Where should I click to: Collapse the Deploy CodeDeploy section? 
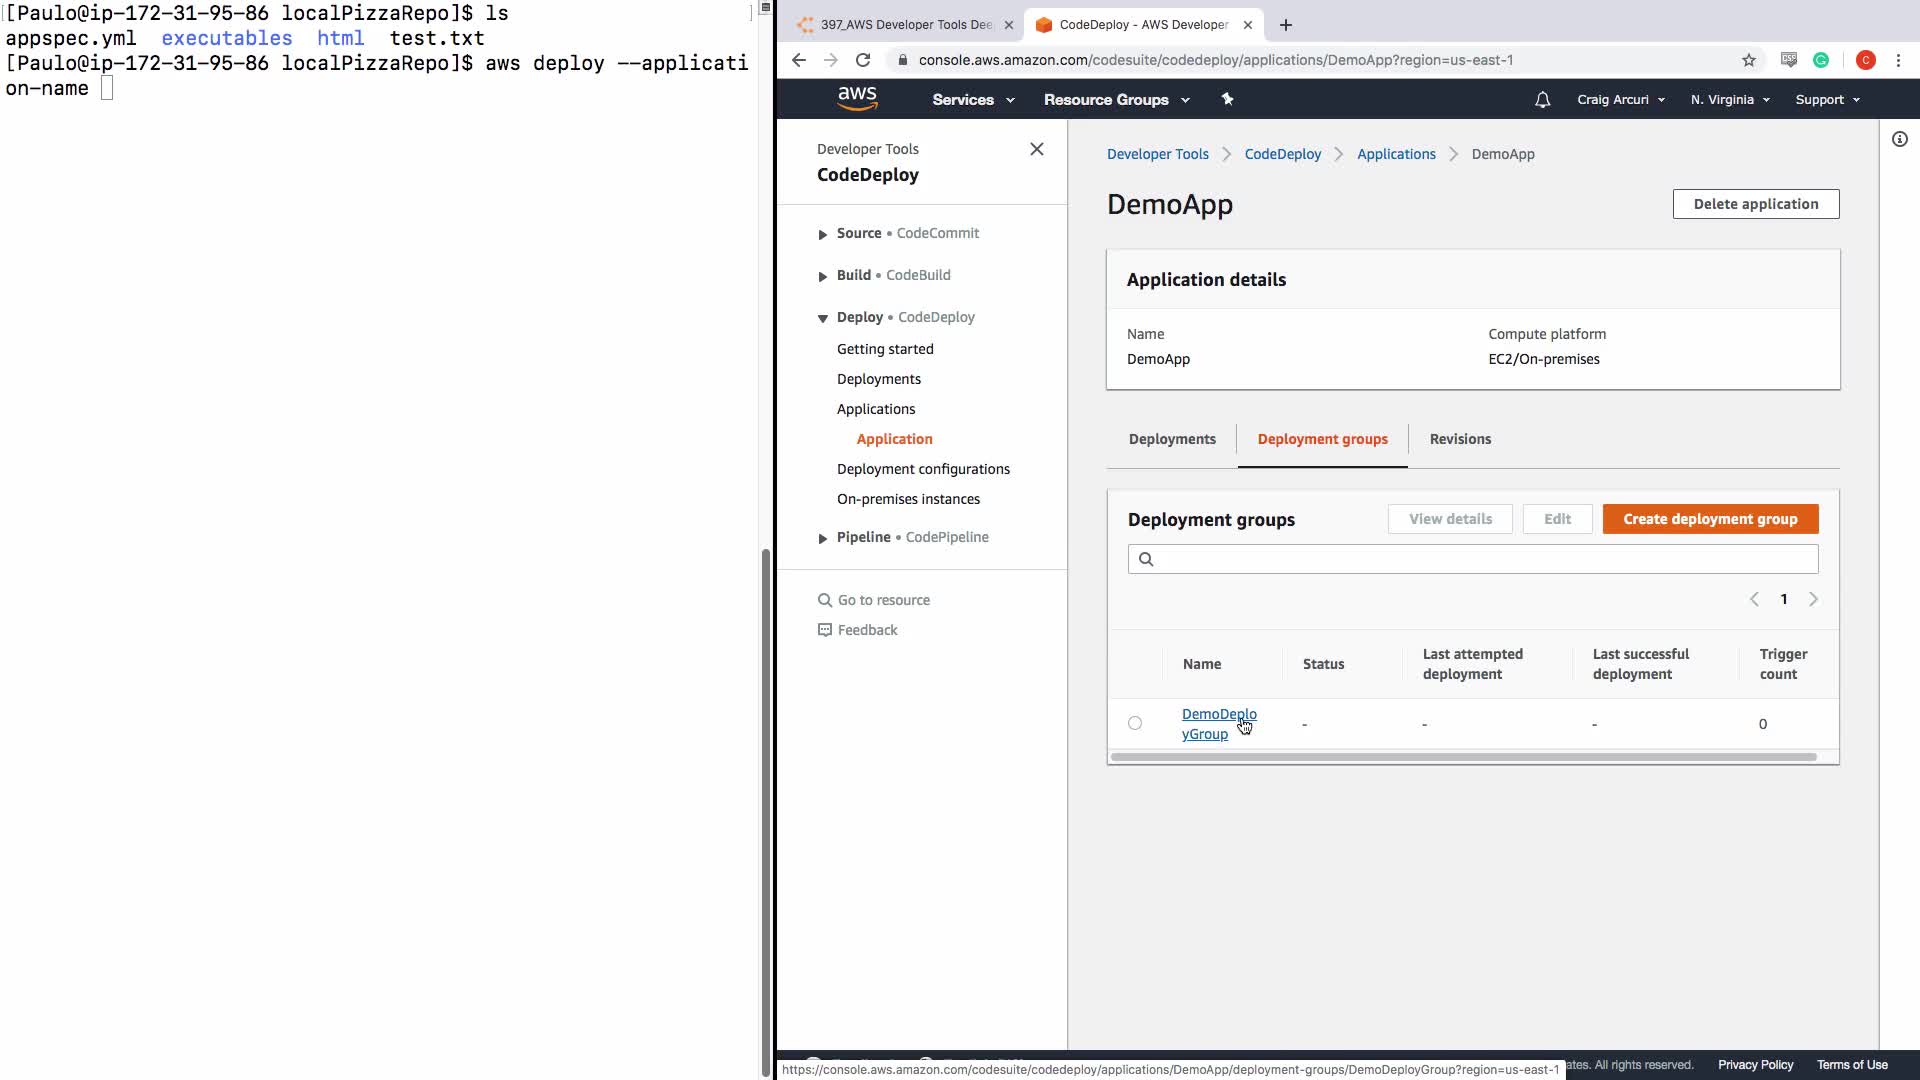[x=823, y=318]
